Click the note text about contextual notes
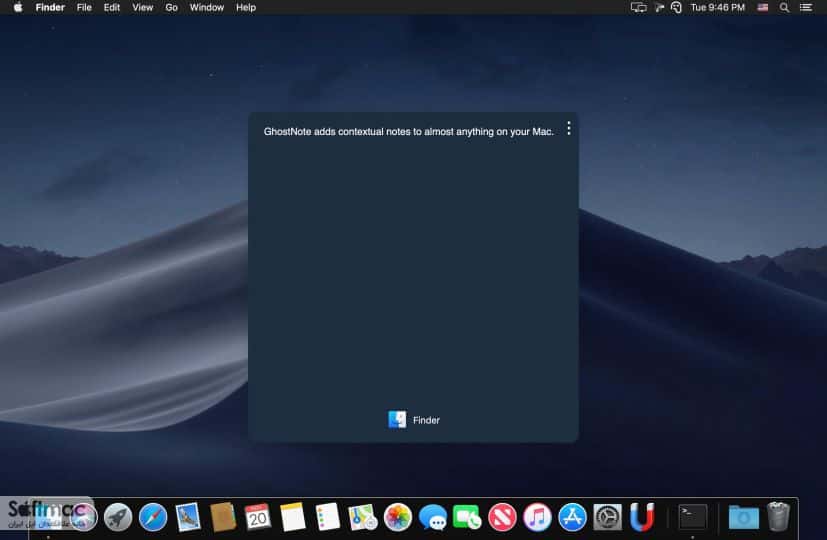Screen dimensions: 827x540 (x=408, y=132)
